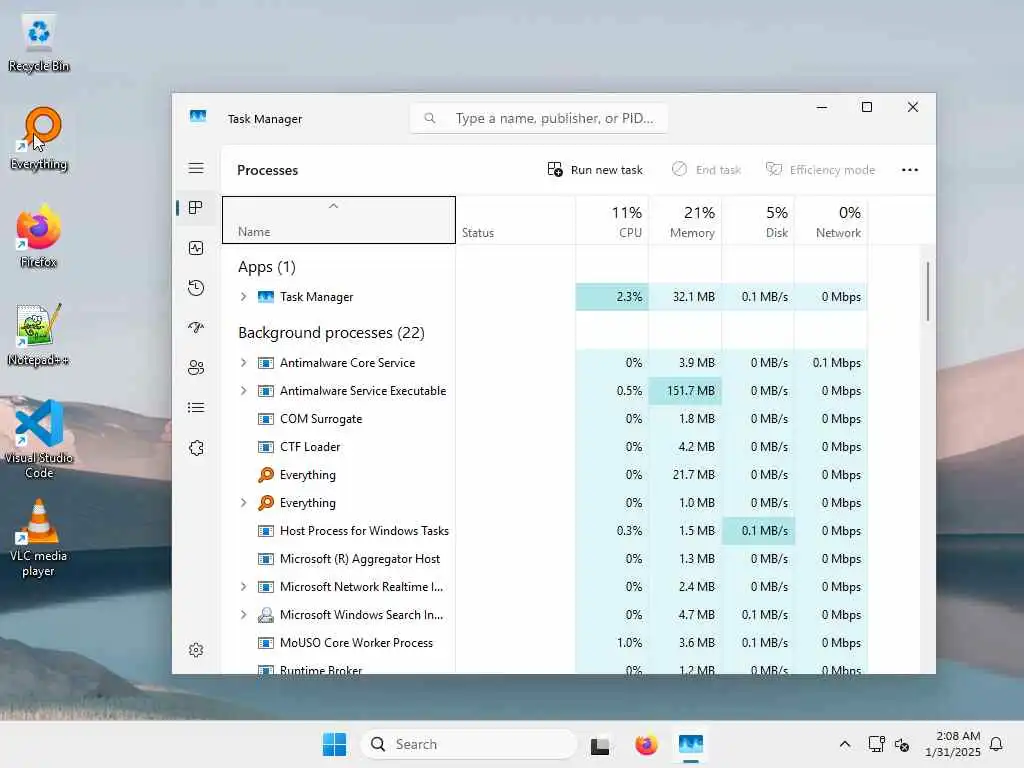Image resolution: width=1024 pixels, height=768 pixels.
Task: Open the Details sidebar icon
Action: point(196,408)
